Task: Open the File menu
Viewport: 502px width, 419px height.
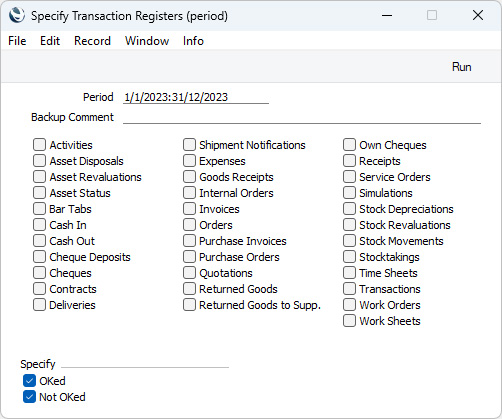Action: [x=17, y=41]
